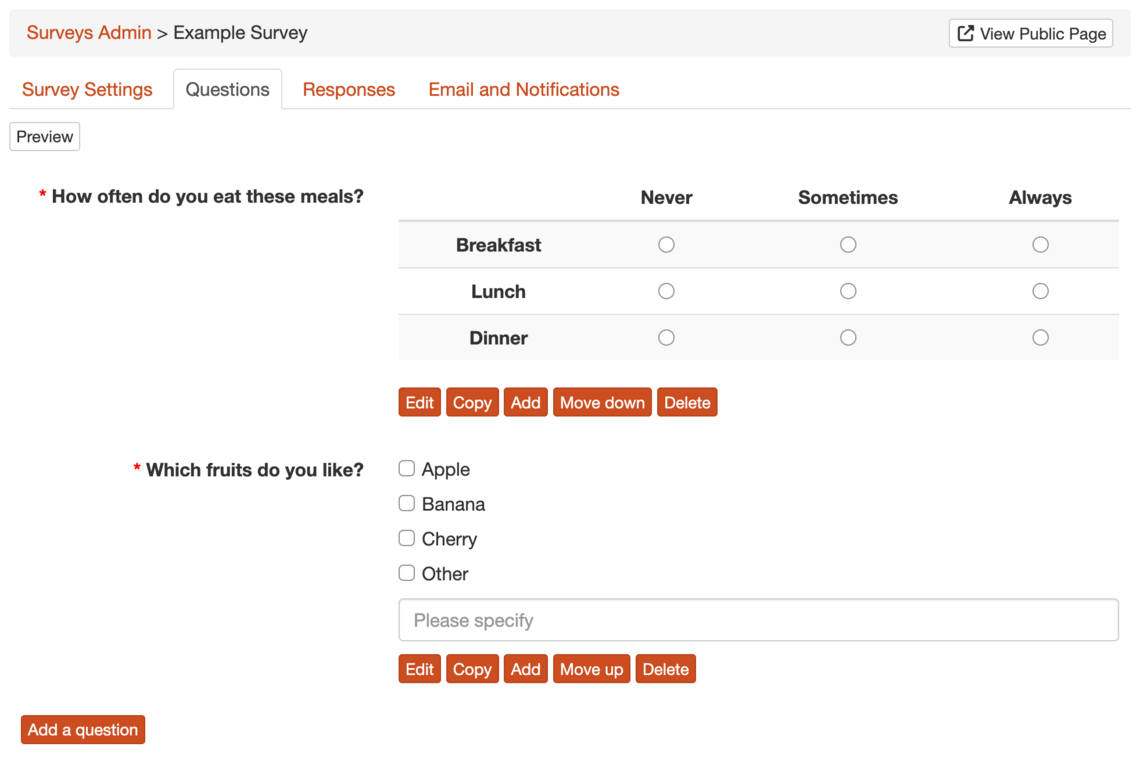Click the 'Which fruits do you like?' question text

point(254,470)
